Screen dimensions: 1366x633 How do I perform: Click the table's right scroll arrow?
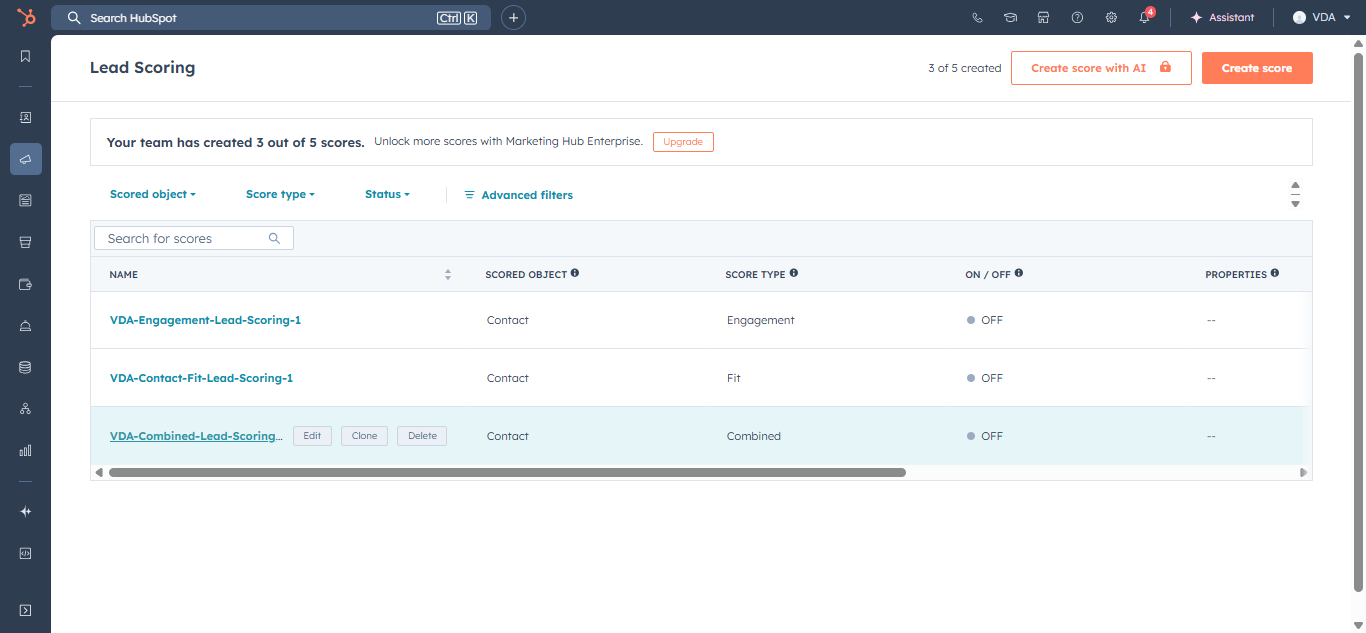point(1303,472)
